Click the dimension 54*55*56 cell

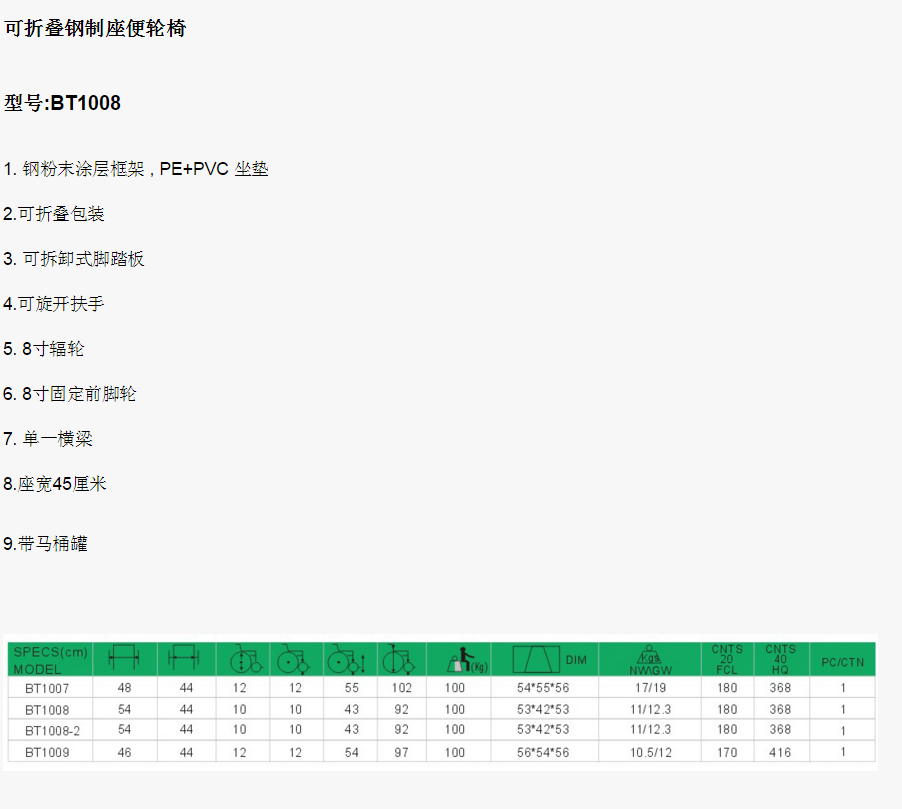(543, 688)
